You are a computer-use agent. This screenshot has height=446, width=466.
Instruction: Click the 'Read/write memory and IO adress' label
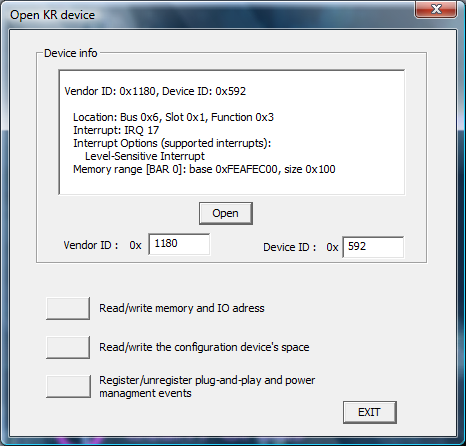point(182,308)
